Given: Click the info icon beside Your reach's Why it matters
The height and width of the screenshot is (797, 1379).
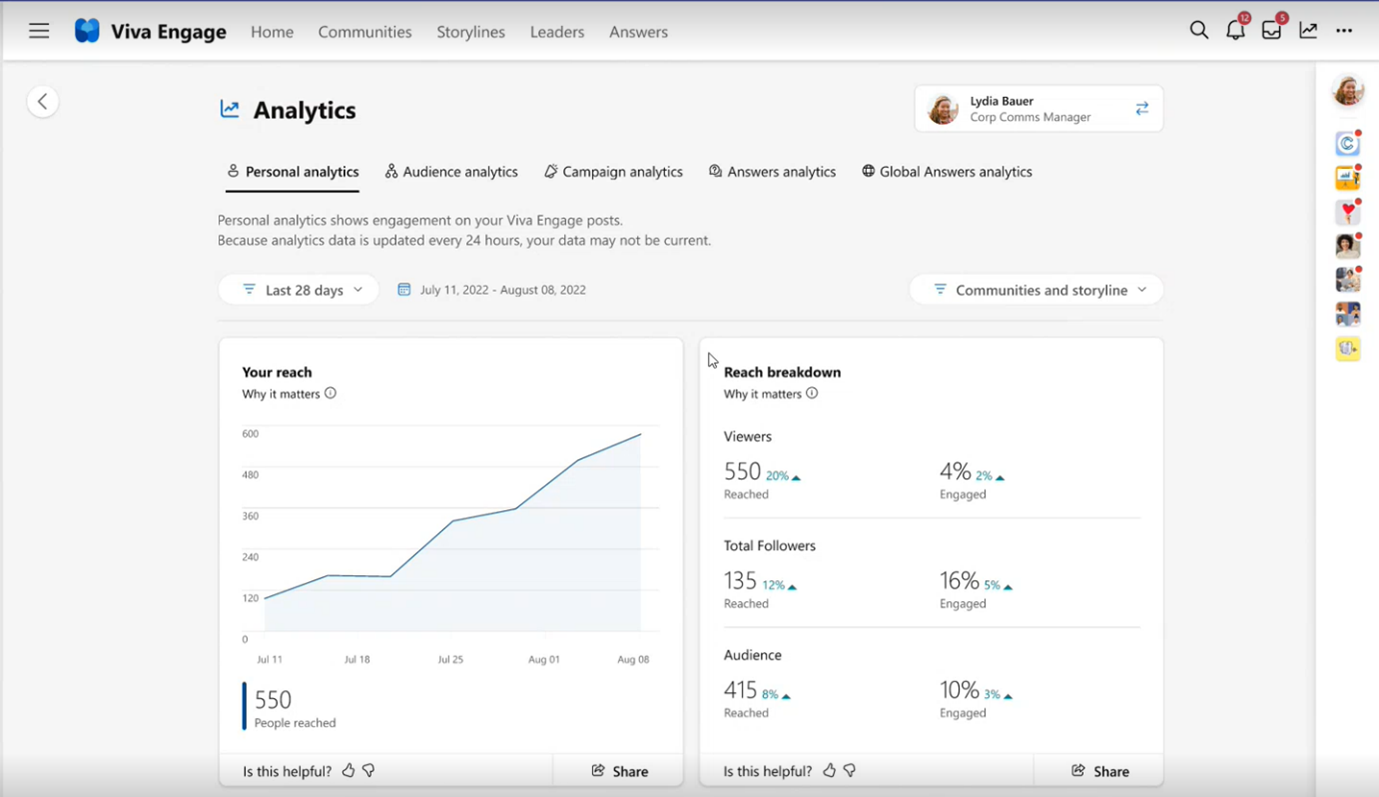Looking at the screenshot, I should click(331, 393).
